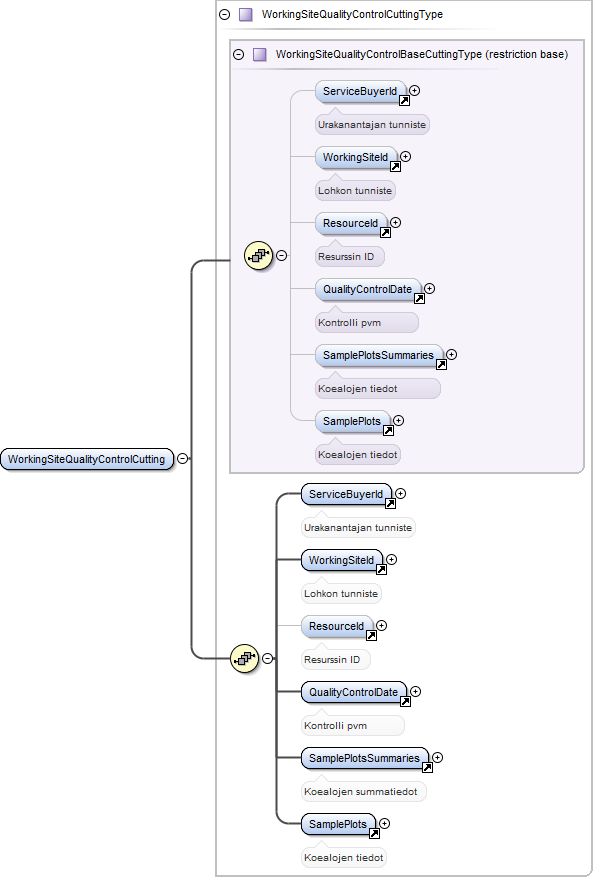Click WorkingSiteId reference arrow in restriction base
The width and height of the screenshot is (594, 878).
click(395, 167)
